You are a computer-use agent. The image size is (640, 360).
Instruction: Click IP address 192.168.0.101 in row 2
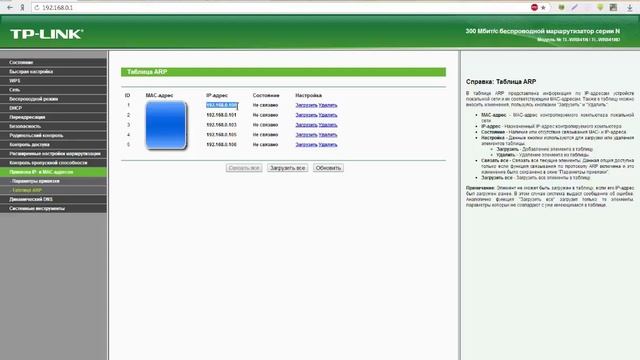click(x=222, y=115)
